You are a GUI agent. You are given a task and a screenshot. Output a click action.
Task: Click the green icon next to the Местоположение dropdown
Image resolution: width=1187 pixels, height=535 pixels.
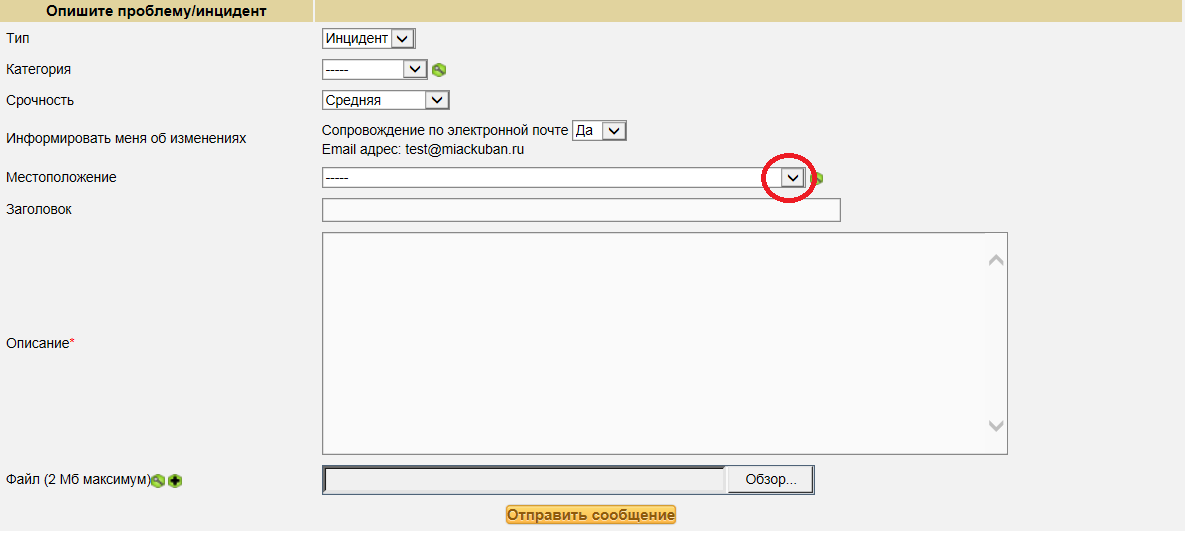817,178
